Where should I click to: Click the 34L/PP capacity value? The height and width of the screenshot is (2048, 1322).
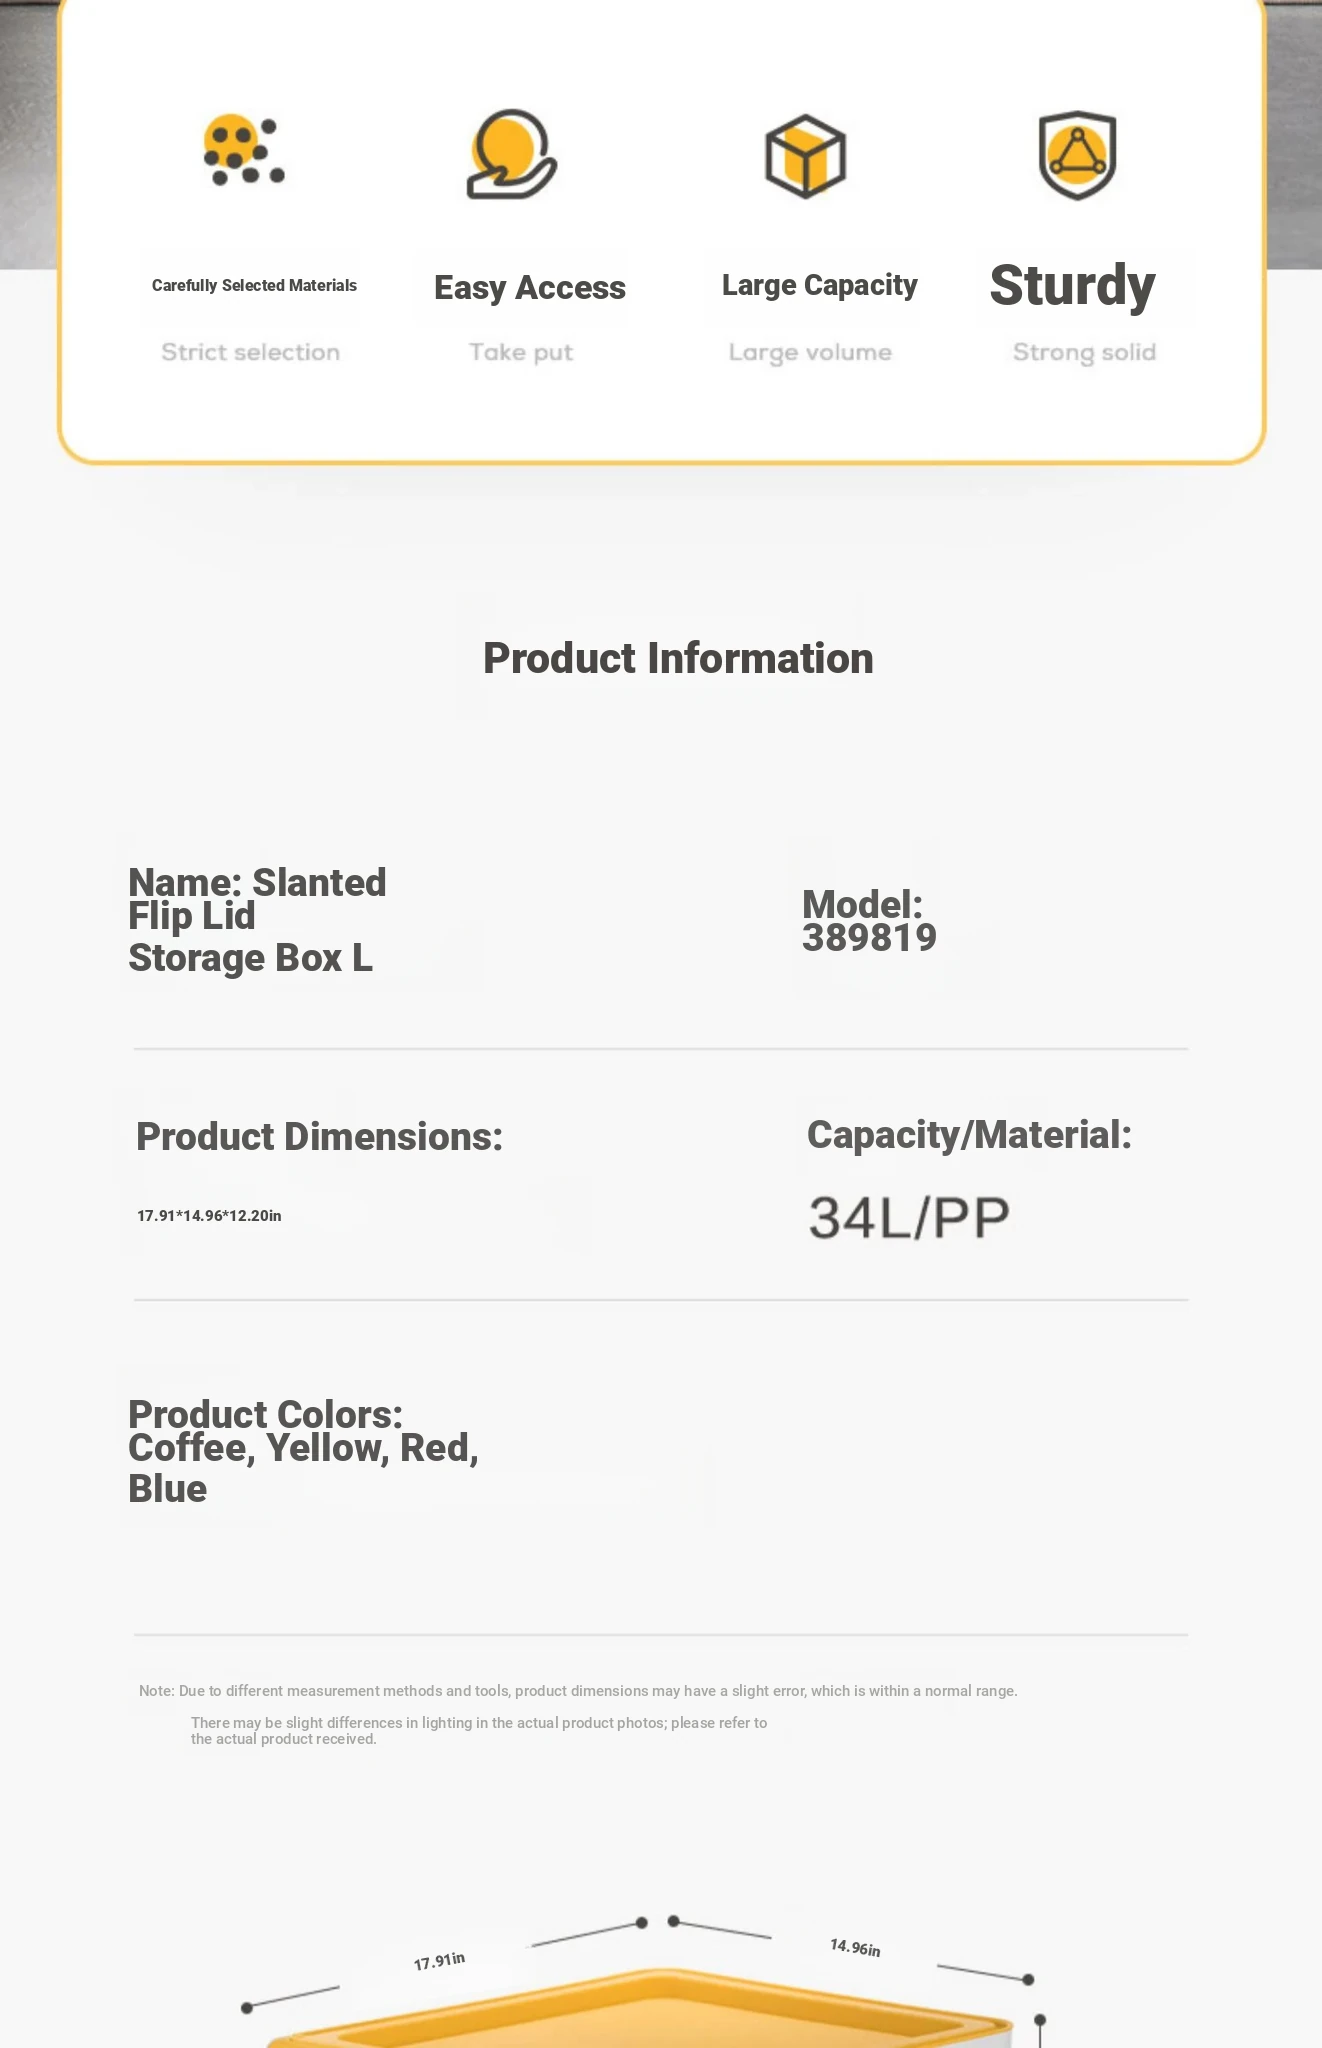coord(909,1218)
